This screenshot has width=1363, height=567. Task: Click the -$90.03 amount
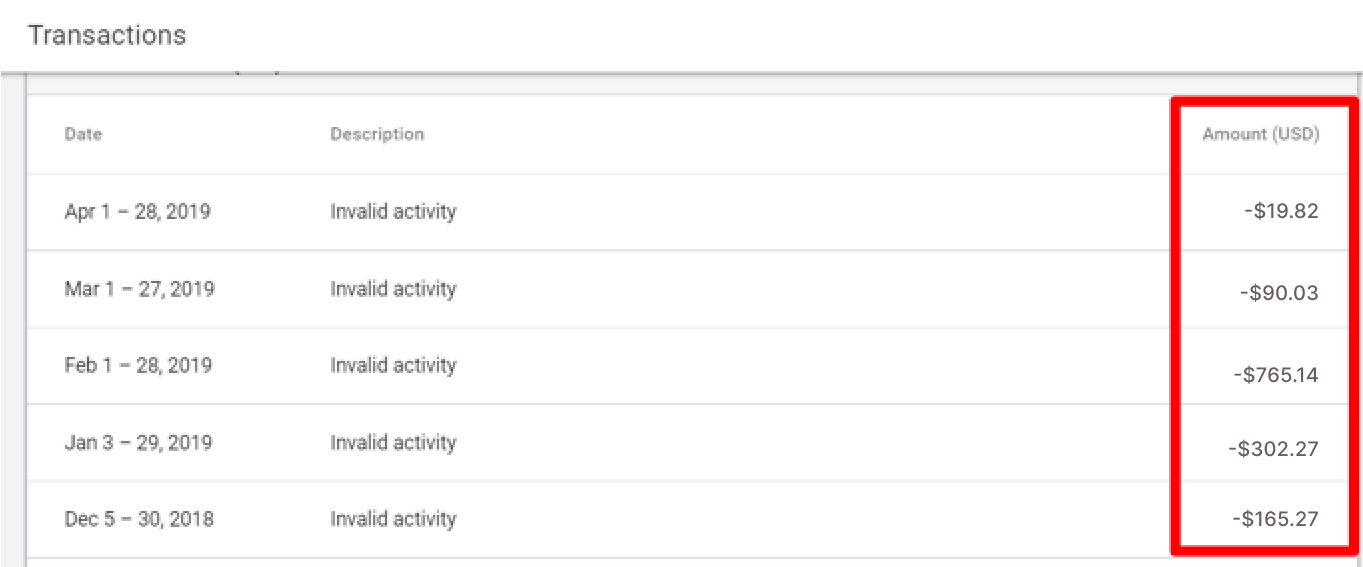[1278, 293]
